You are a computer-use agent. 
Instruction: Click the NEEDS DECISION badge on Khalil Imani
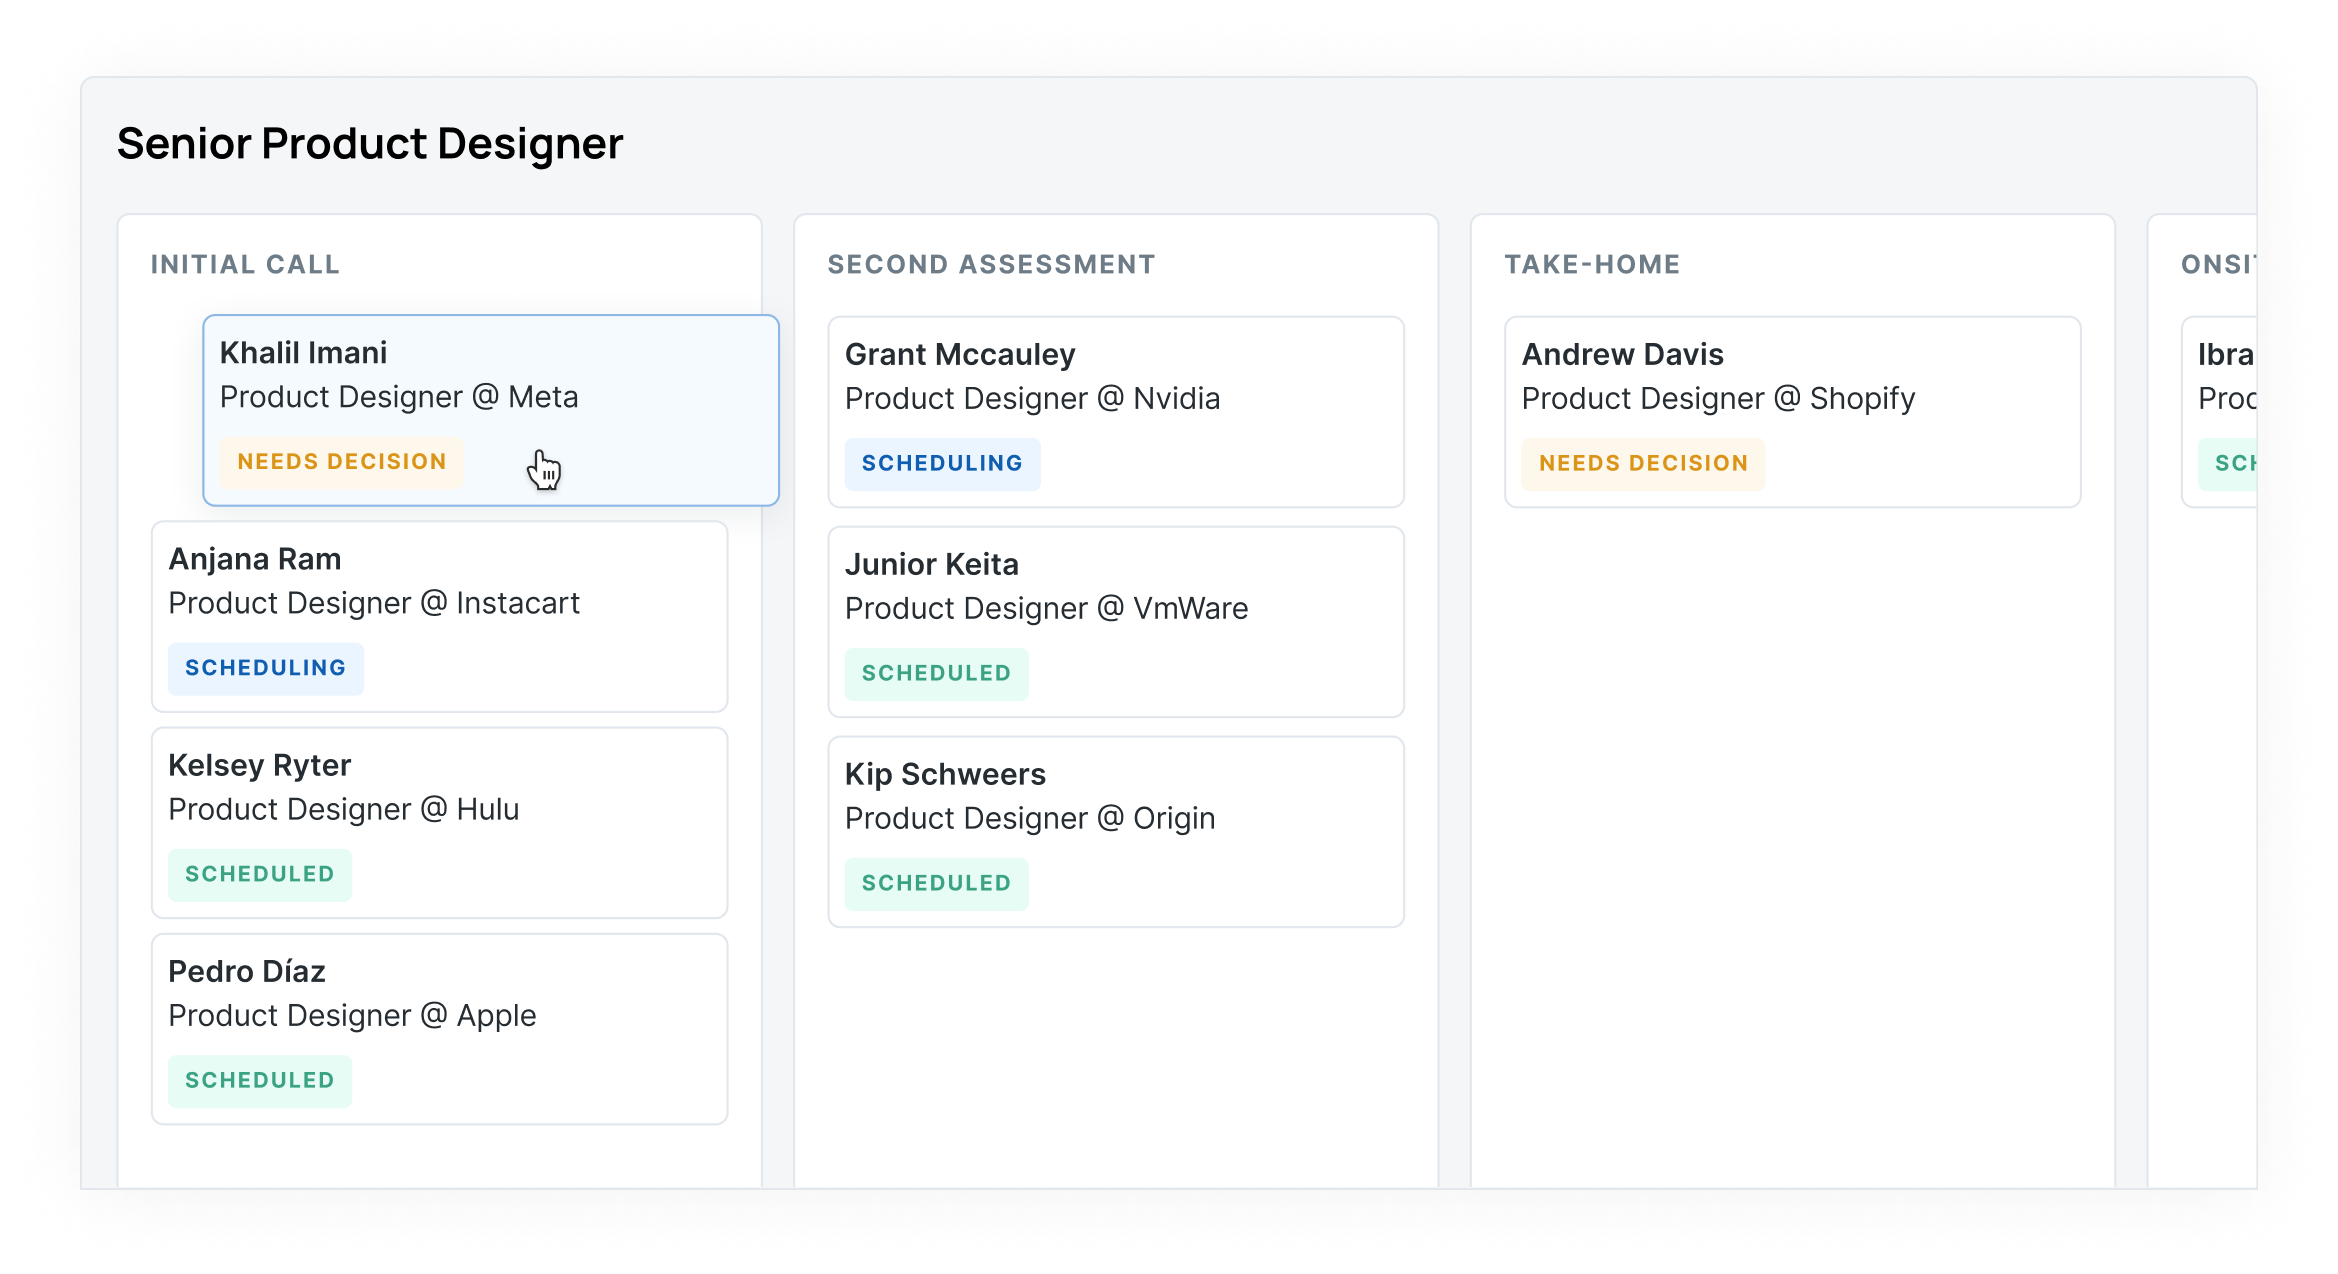(x=342, y=461)
